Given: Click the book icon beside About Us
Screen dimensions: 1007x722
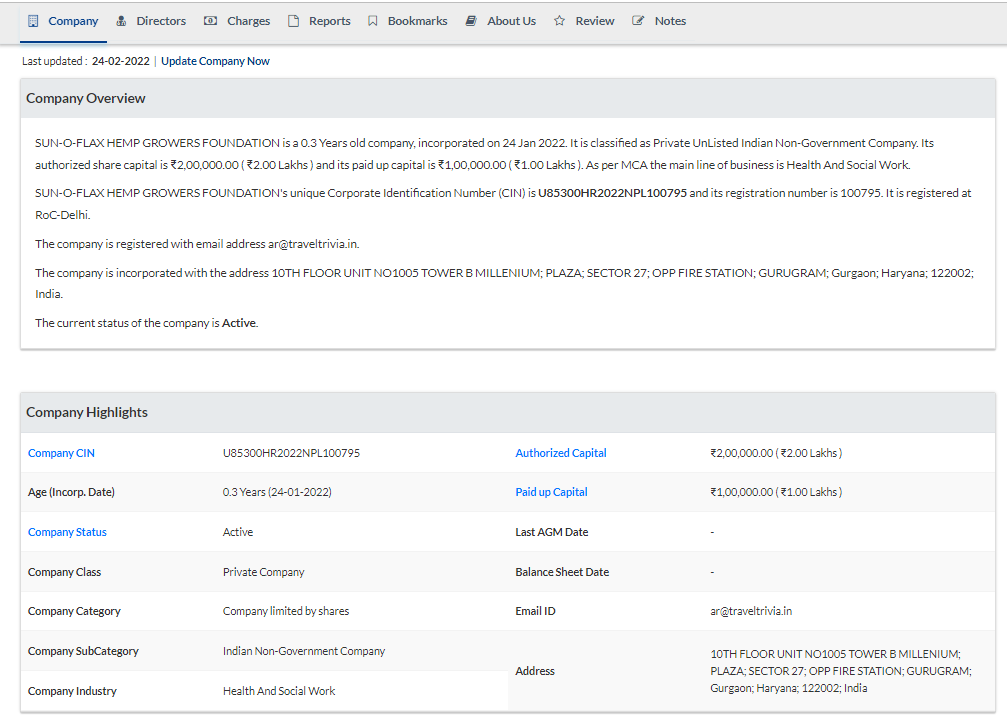Looking at the screenshot, I should 471,21.
